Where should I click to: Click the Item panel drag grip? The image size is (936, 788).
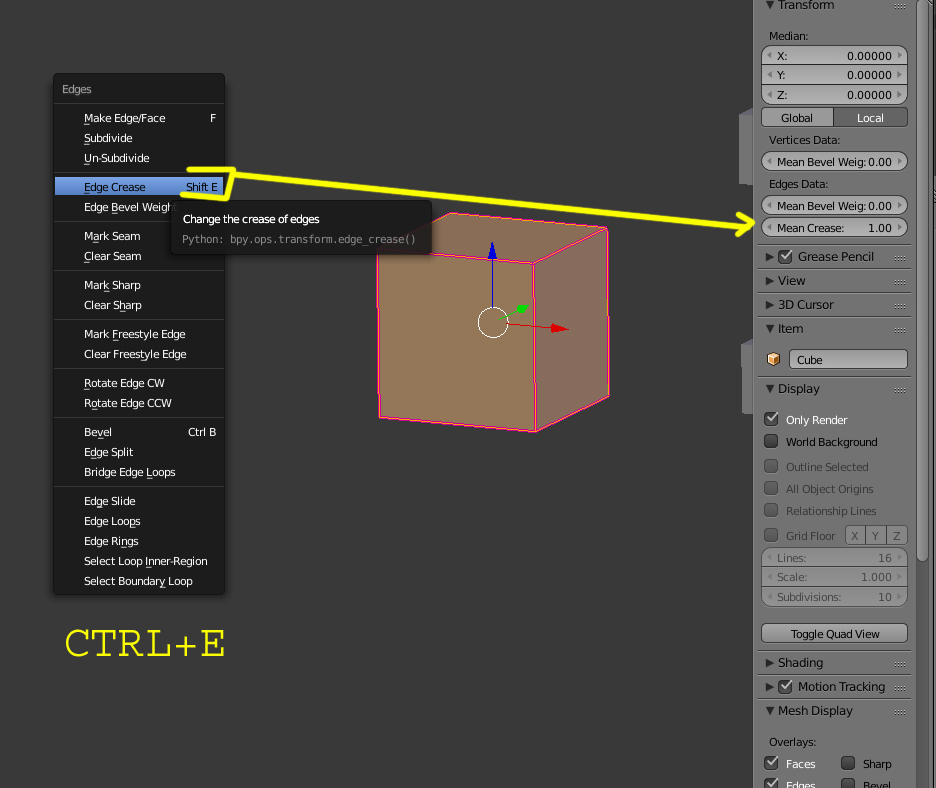point(900,330)
